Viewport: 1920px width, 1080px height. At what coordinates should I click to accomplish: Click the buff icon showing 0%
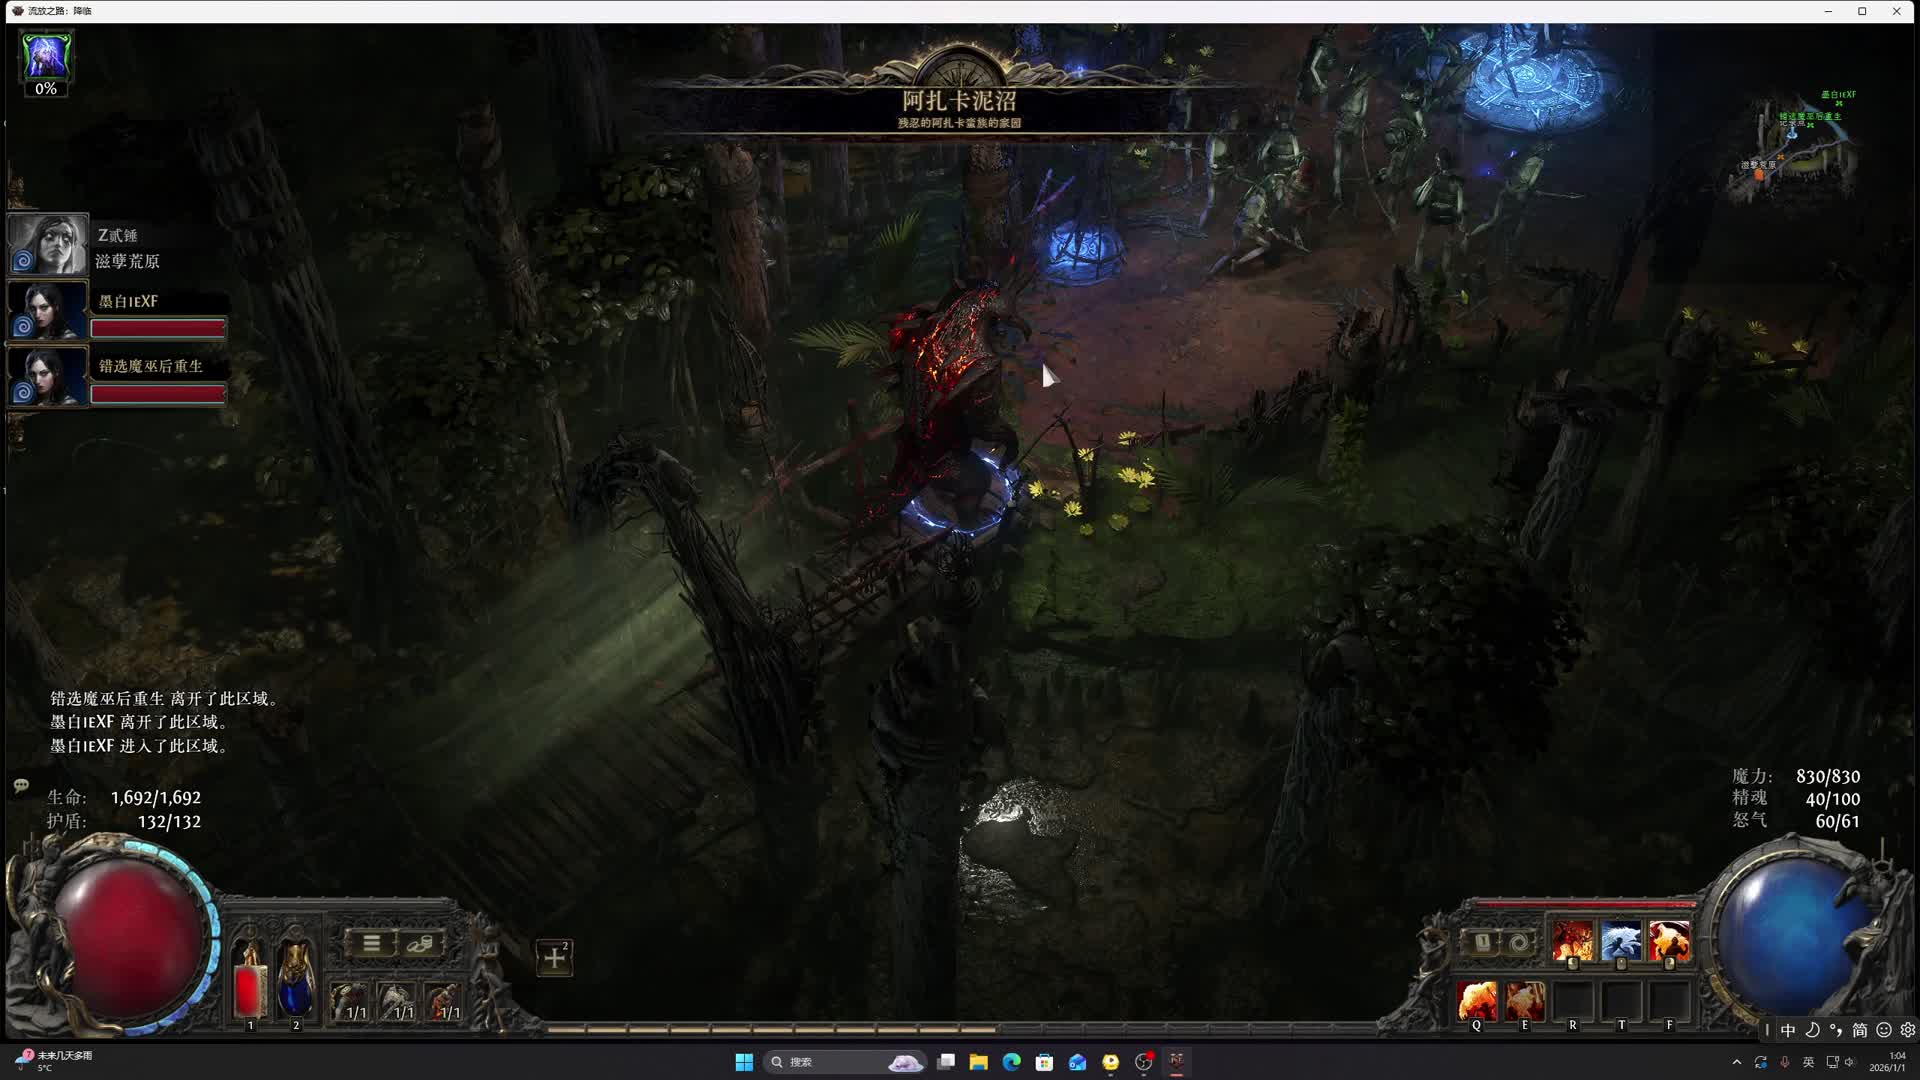(x=46, y=57)
